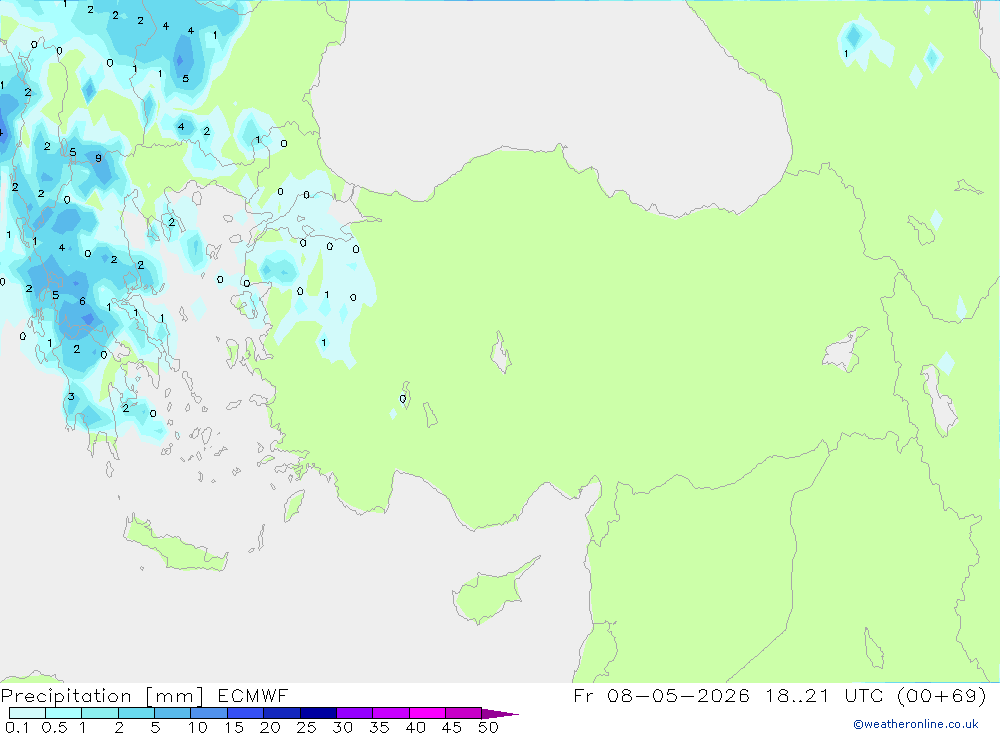1000x733 pixels.
Task: Click the '0.5' legend label
Action: [54, 727]
